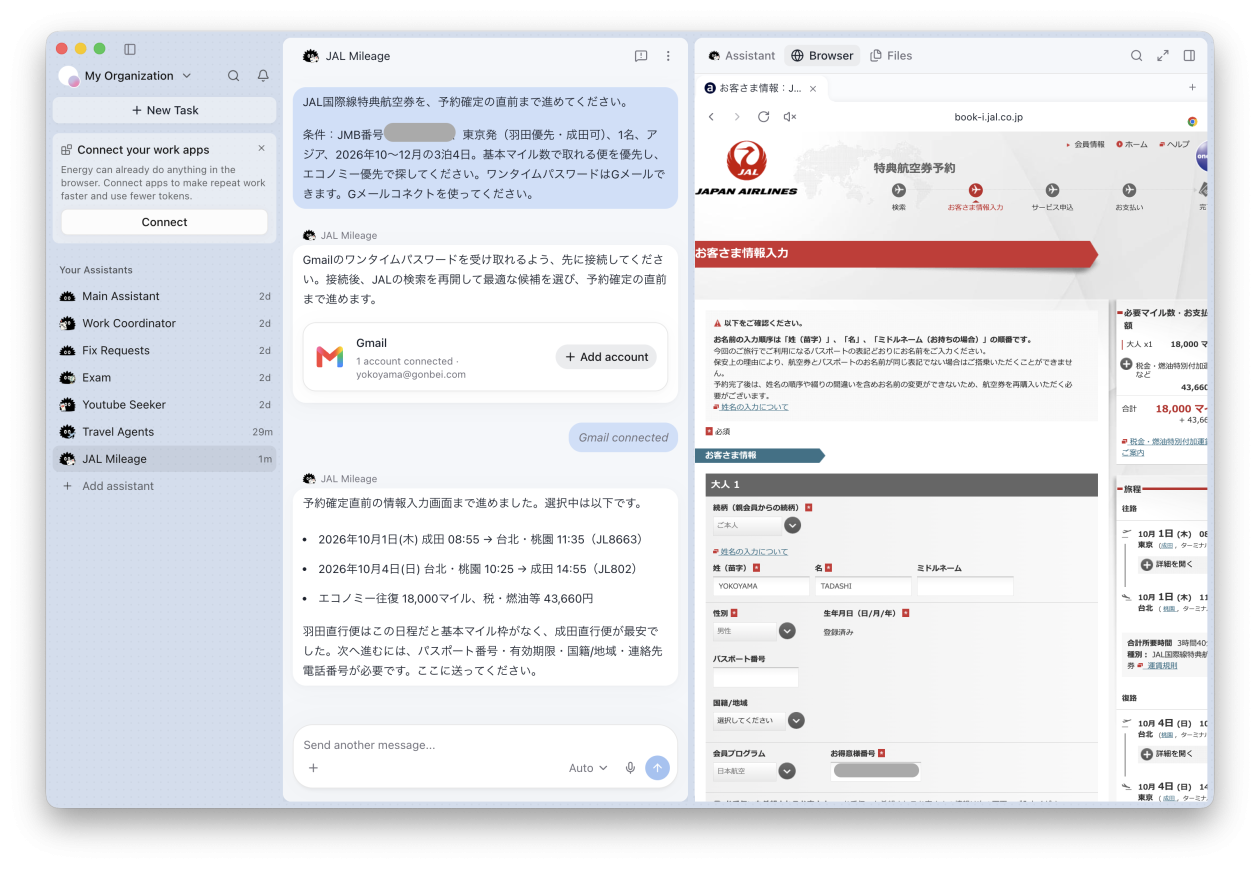This screenshot has width=1260, height=869.
Task: Click the Connect button
Action: coord(164,222)
